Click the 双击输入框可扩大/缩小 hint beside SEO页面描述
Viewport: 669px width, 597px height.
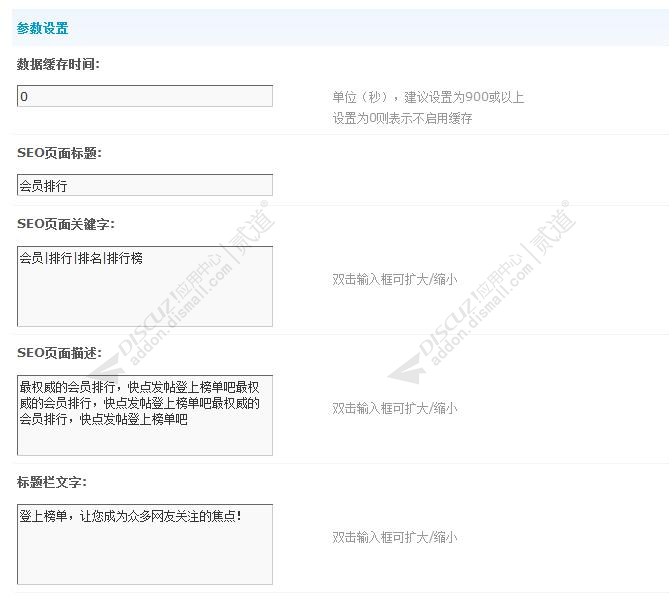pos(395,408)
